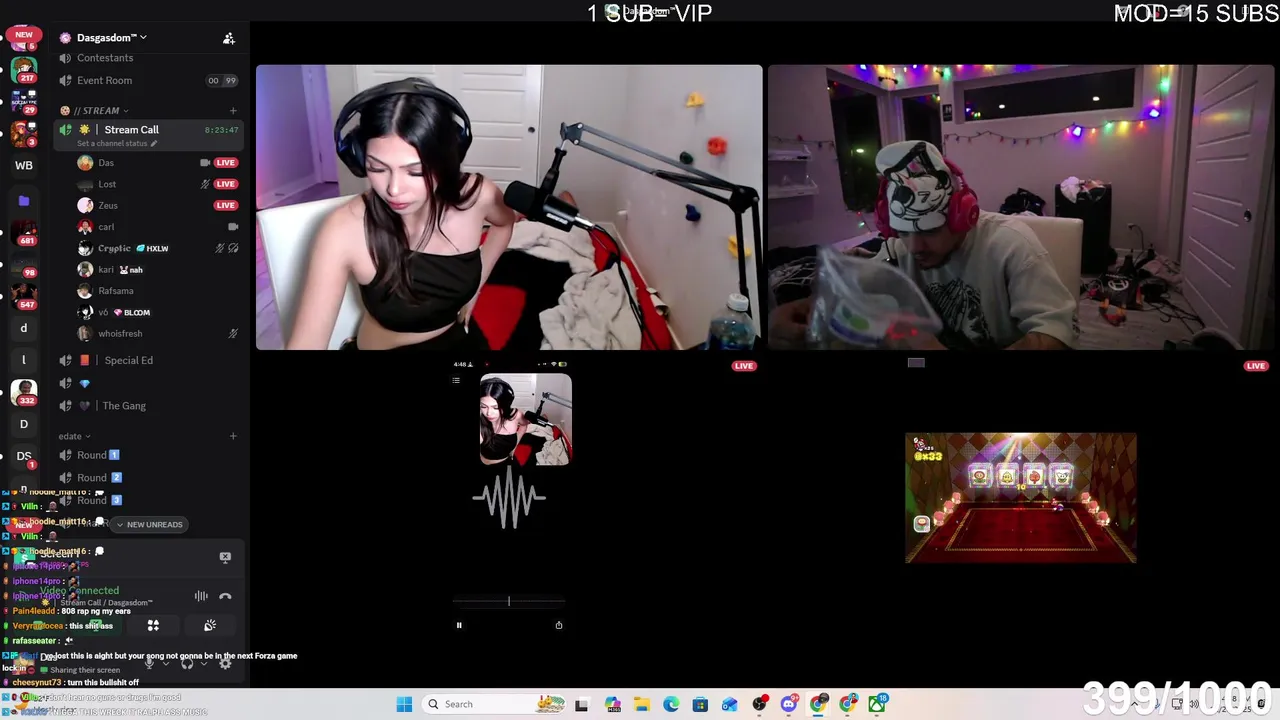Edit the 'Set a channel status' pencil

tap(153, 143)
